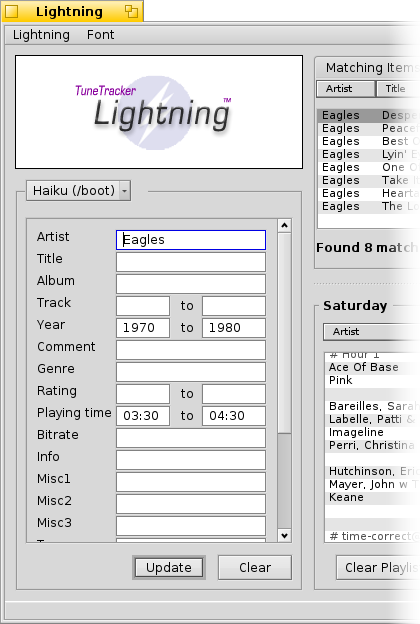Click the search form scroll up arrow
This screenshot has height=624, width=420.
284,226
